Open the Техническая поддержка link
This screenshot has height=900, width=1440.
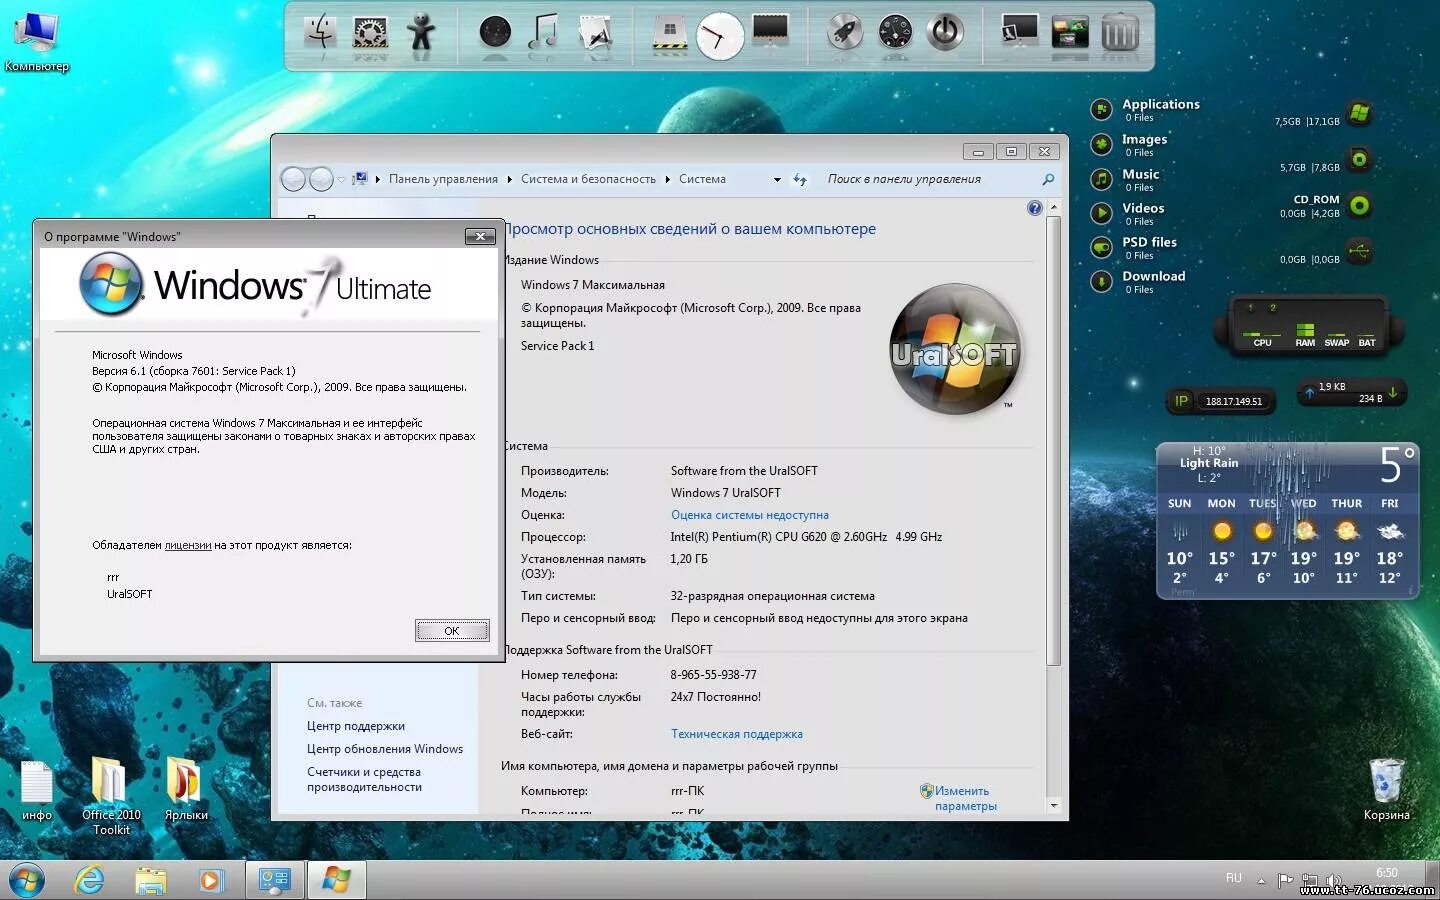coord(737,734)
